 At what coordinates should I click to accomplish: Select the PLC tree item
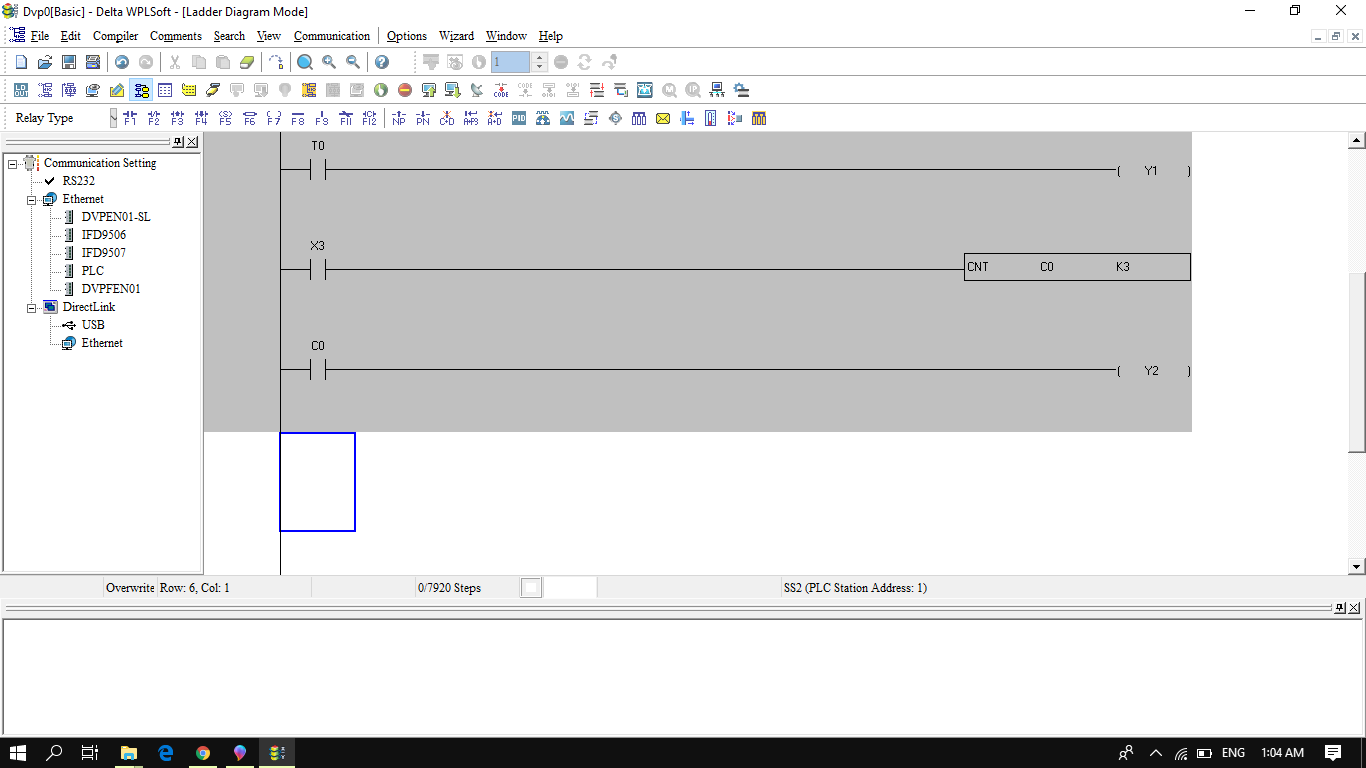93,271
